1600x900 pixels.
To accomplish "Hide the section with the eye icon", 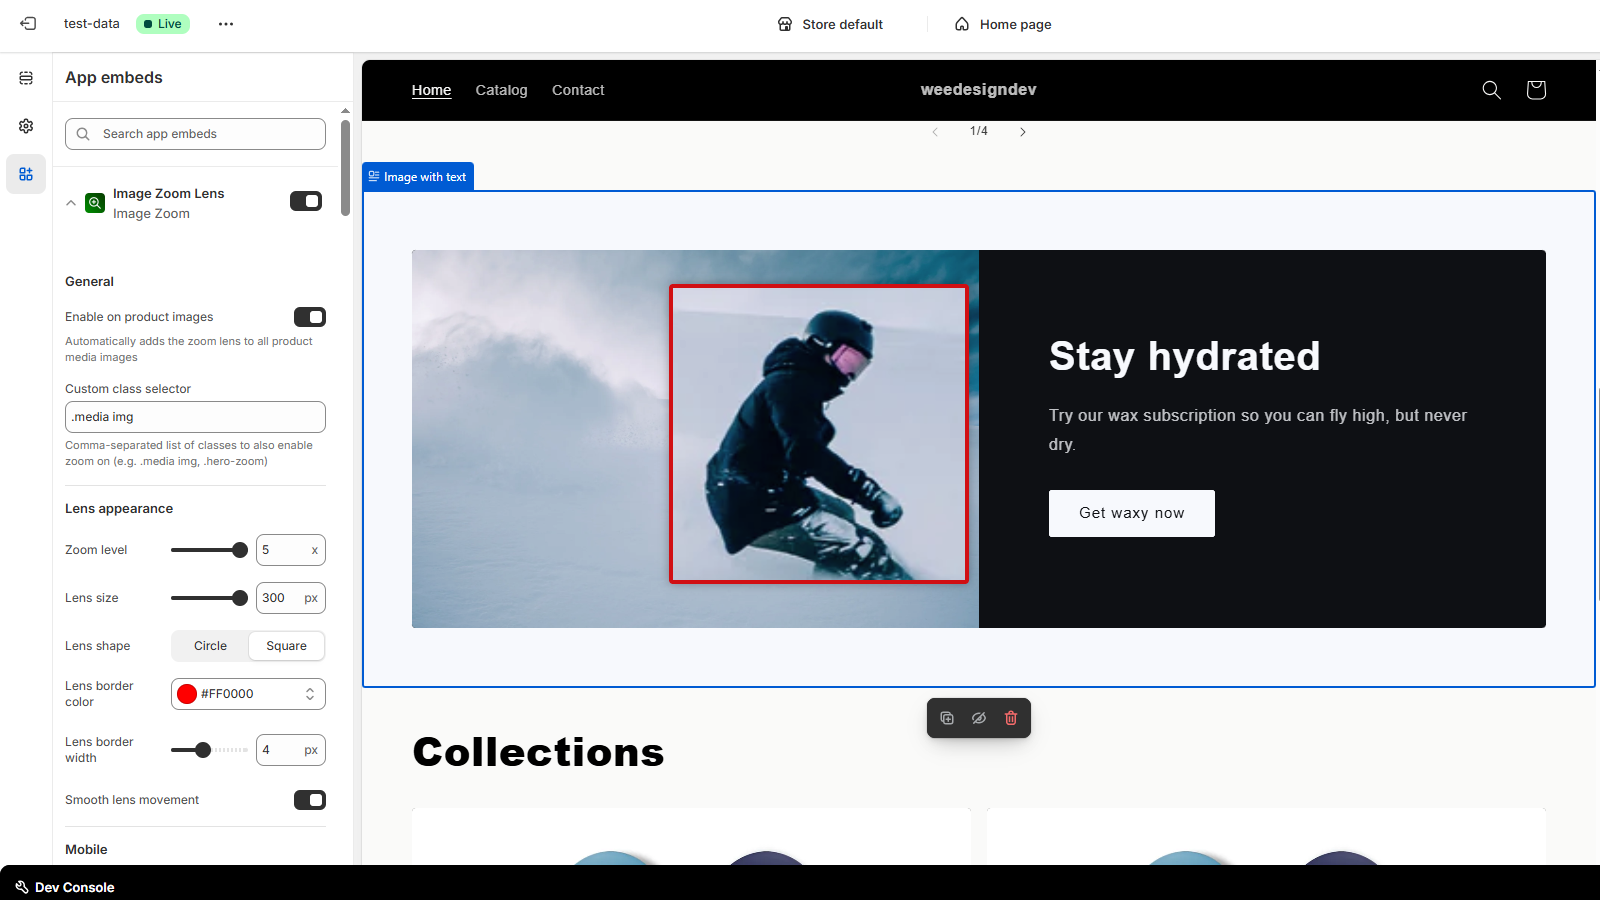I will tap(979, 718).
